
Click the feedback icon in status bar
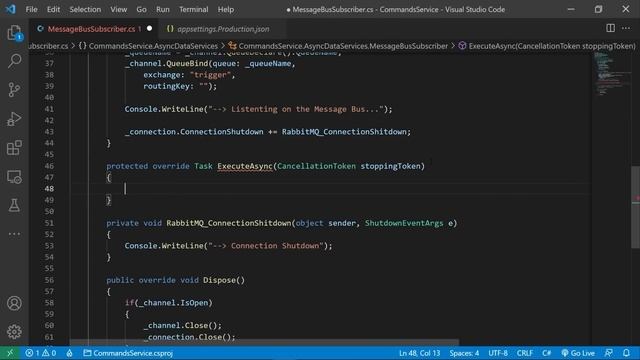point(609,353)
